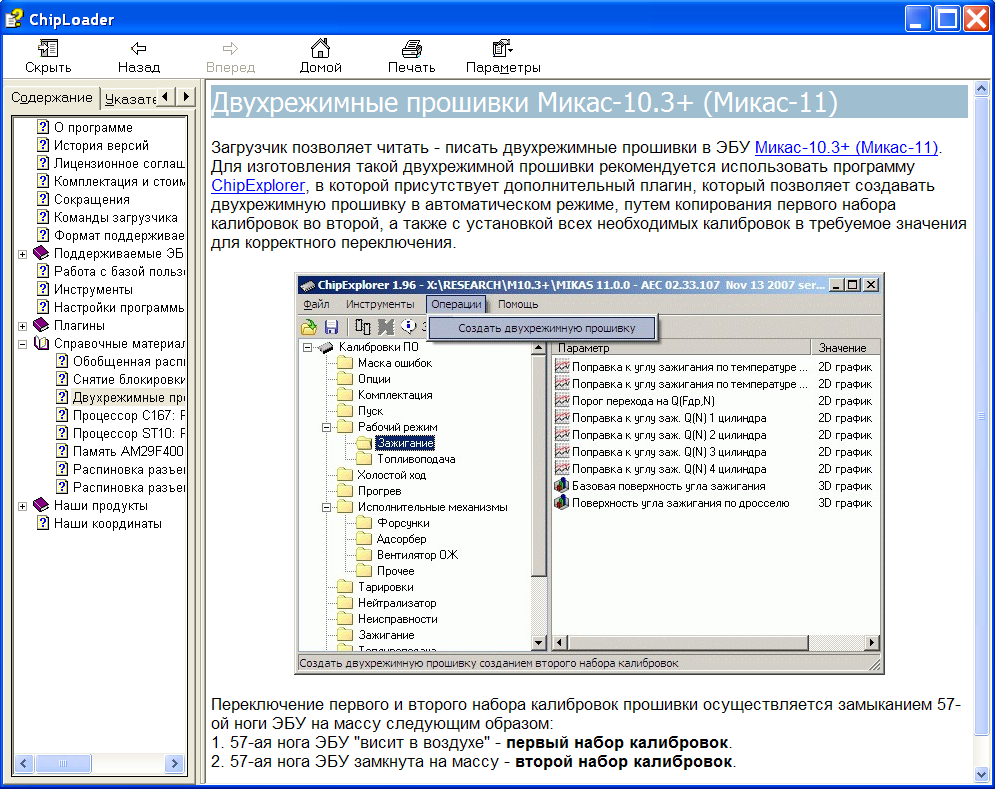Click the tab strip right scroll arrow
This screenshot has width=995, height=789.
tap(186, 96)
